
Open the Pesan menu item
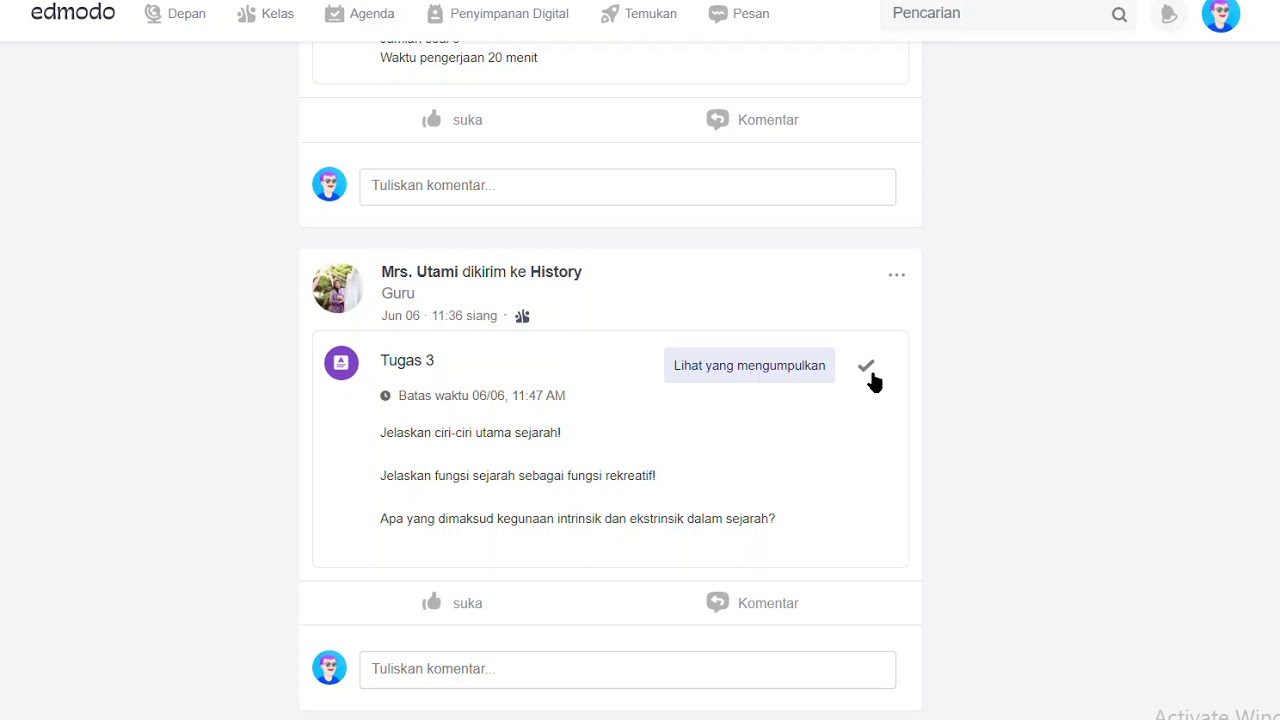pyautogui.click(x=739, y=14)
